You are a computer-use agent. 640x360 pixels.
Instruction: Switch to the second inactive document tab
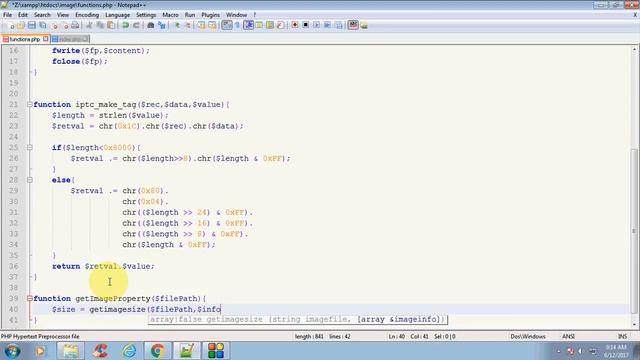70,39
